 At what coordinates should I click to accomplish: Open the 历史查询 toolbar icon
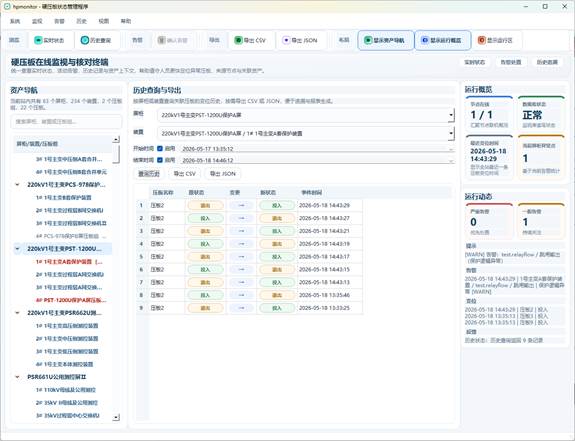pos(85,40)
